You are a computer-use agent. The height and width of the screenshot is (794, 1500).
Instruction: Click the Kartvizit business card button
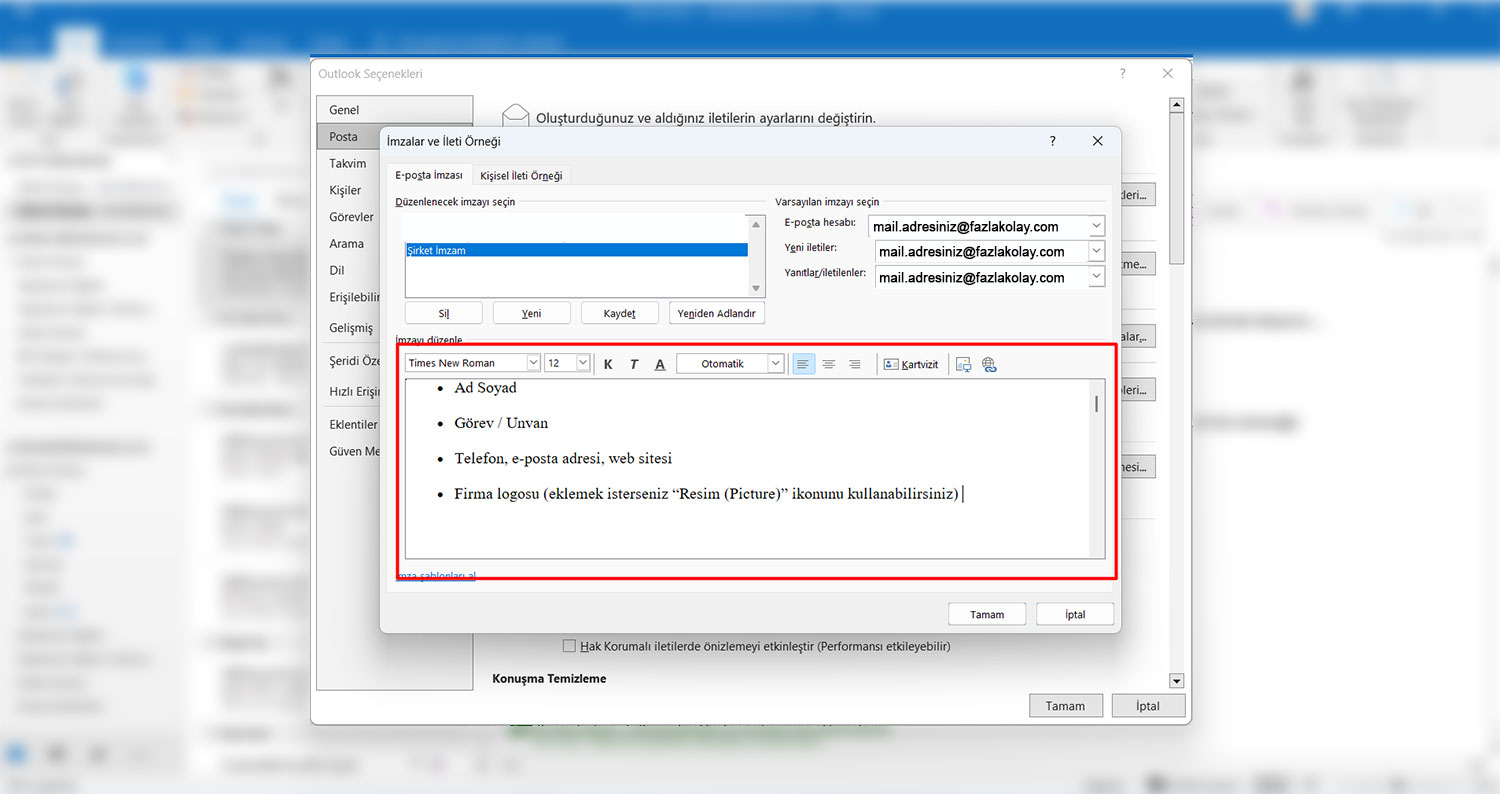(x=911, y=364)
